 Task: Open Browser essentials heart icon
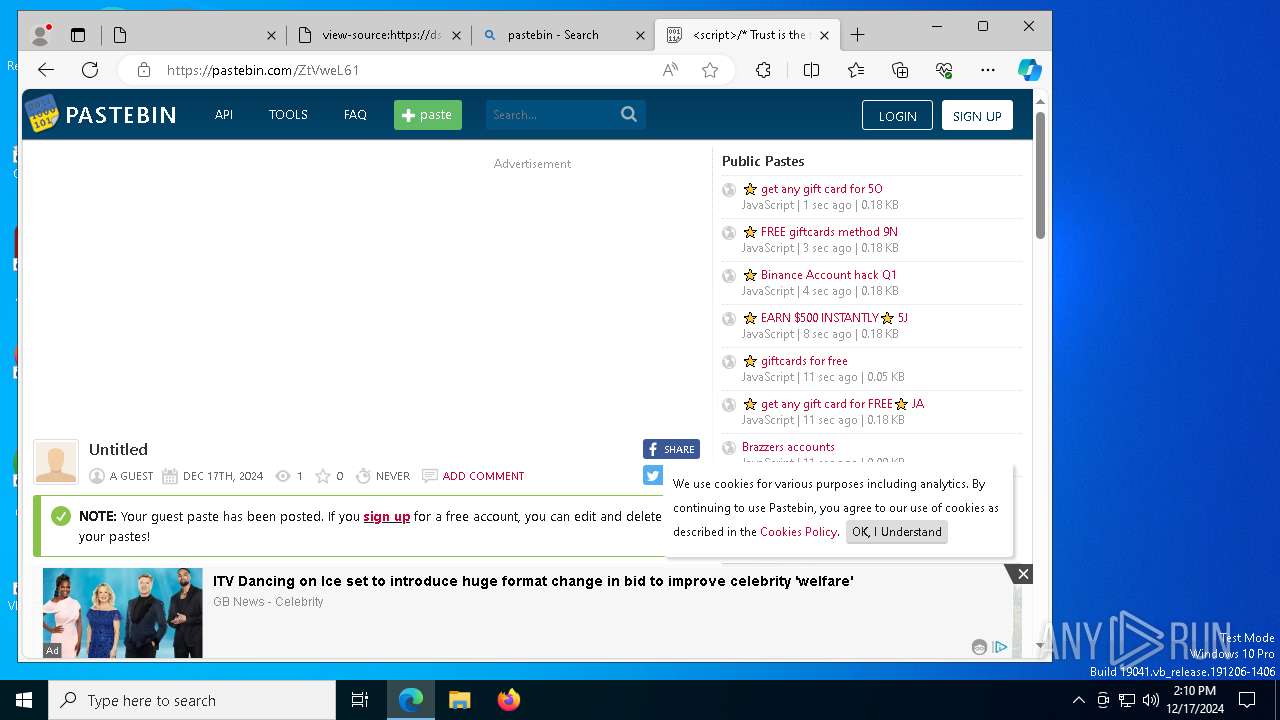[944, 70]
